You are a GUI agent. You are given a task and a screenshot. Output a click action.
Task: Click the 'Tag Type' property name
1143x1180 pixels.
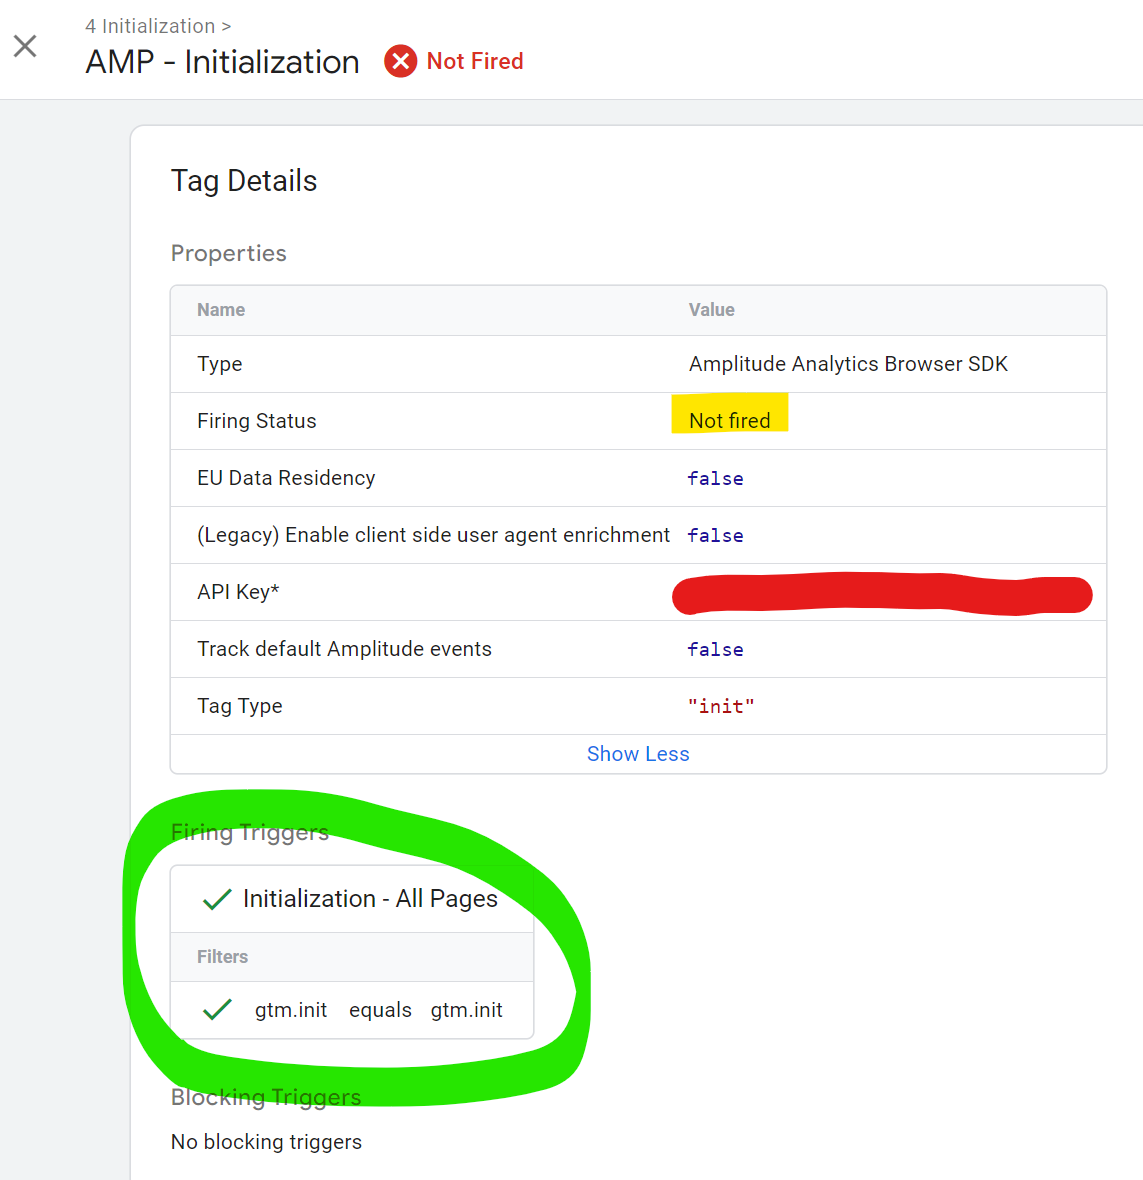[239, 706]
